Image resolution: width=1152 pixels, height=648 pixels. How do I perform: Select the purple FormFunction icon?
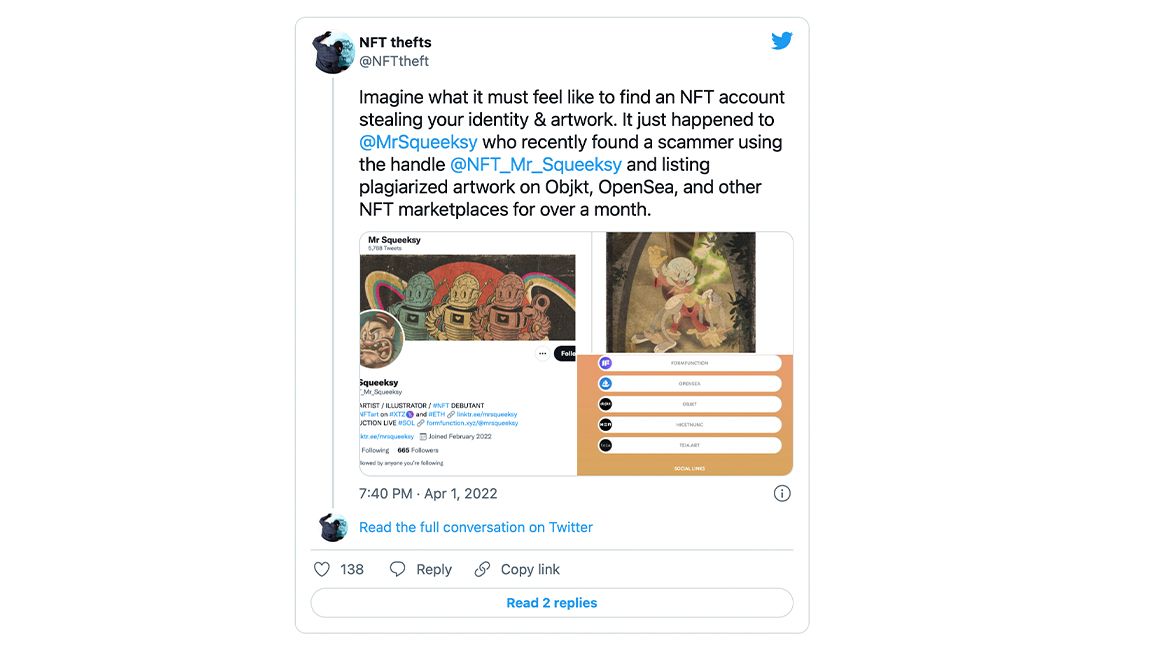pyautogui.click(x=606, y=363)
